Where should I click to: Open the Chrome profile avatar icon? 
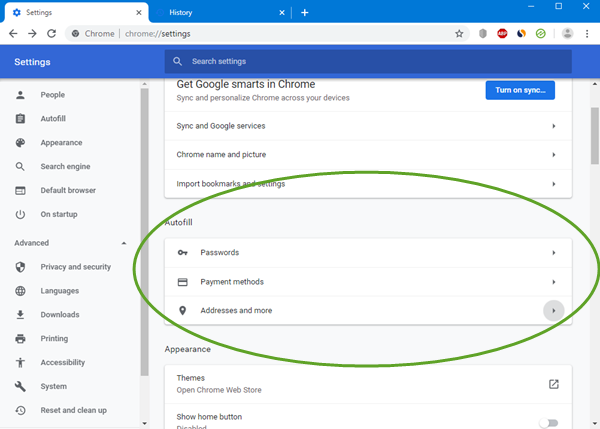coord(568,33)
